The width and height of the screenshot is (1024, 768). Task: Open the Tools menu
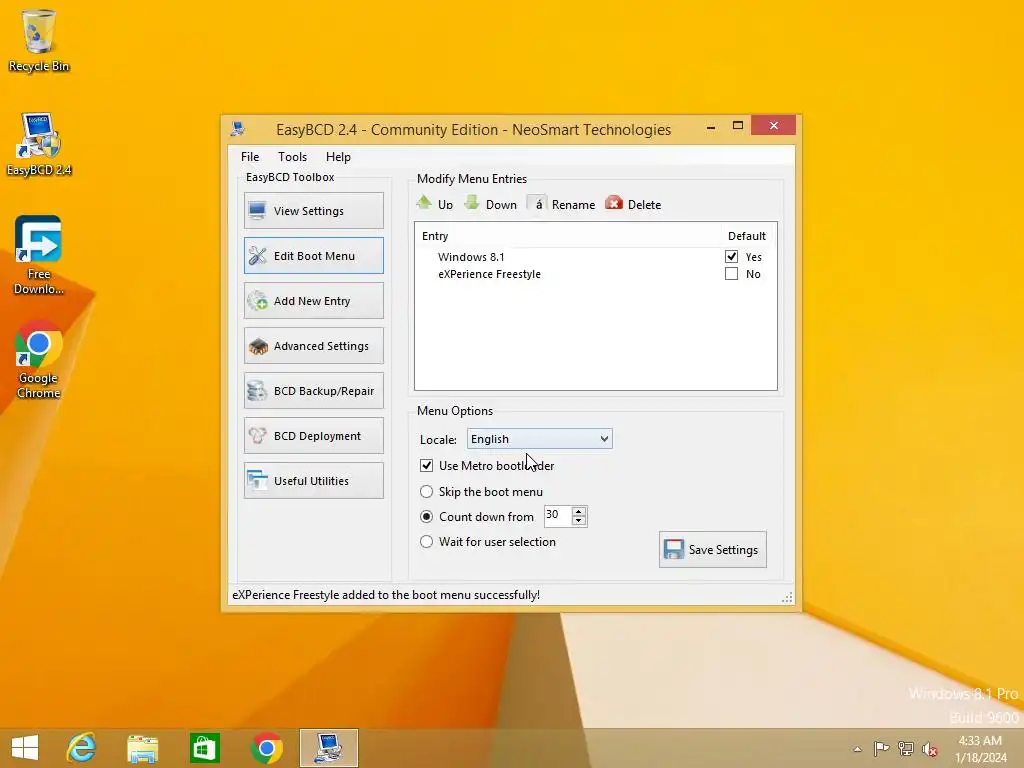[x=292, y=157]
